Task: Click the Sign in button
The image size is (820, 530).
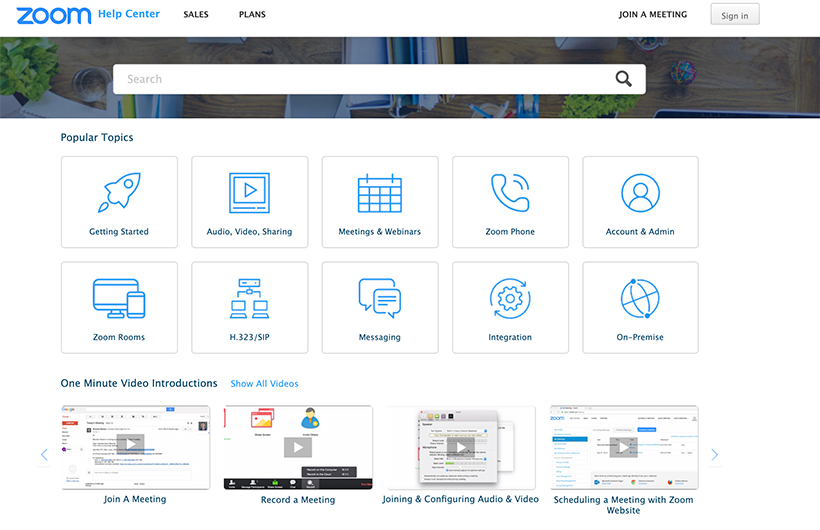Action: tap(735, 15)
